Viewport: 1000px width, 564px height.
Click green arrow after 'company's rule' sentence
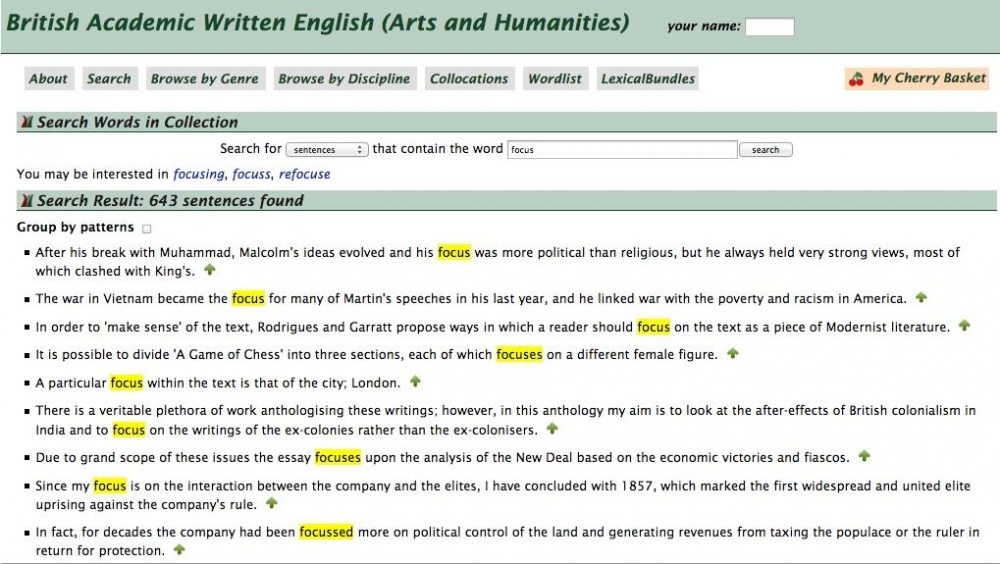tap(272, 503)
